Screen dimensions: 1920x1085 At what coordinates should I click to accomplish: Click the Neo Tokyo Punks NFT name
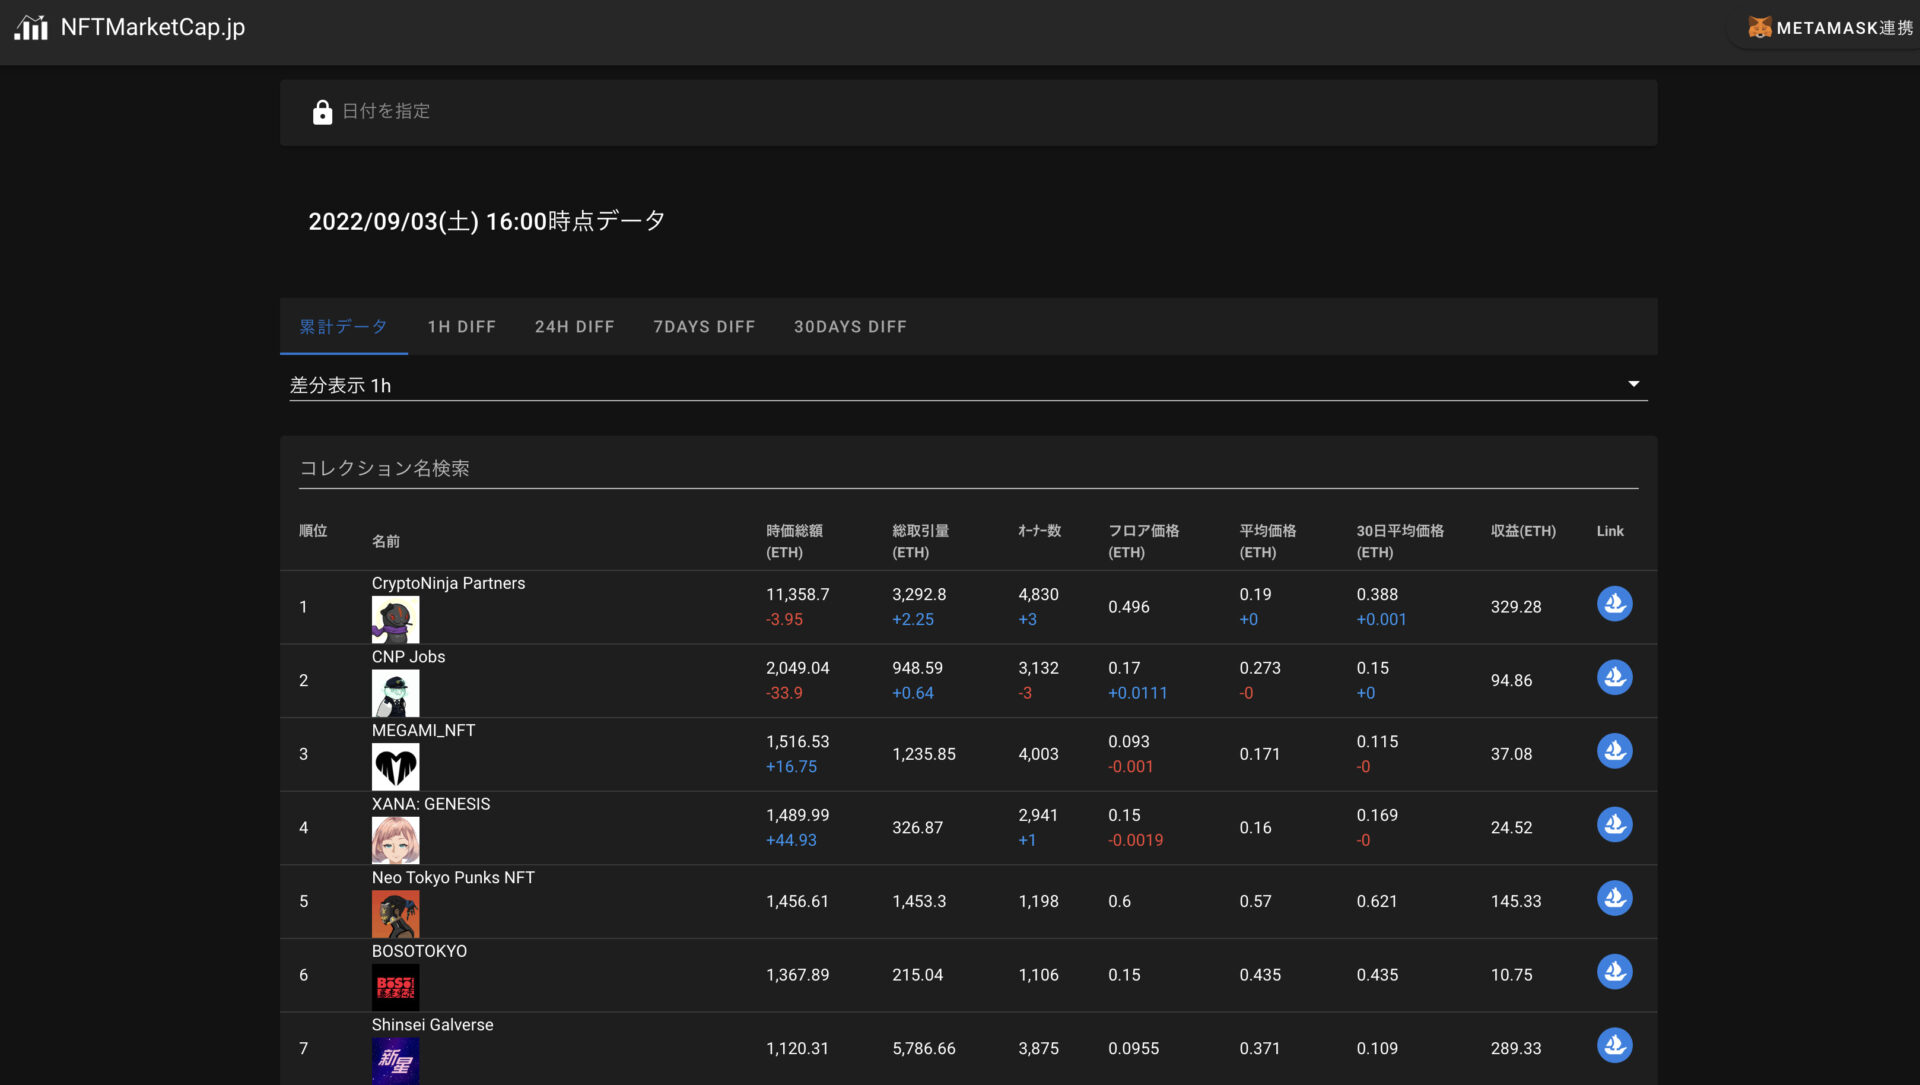[453, 878]
